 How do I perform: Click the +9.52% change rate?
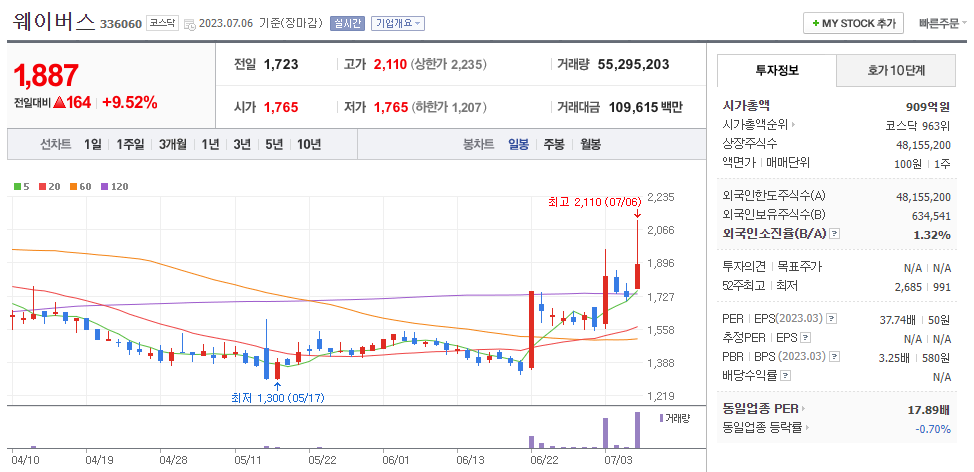pyautogui.click(x=130, y=102)
